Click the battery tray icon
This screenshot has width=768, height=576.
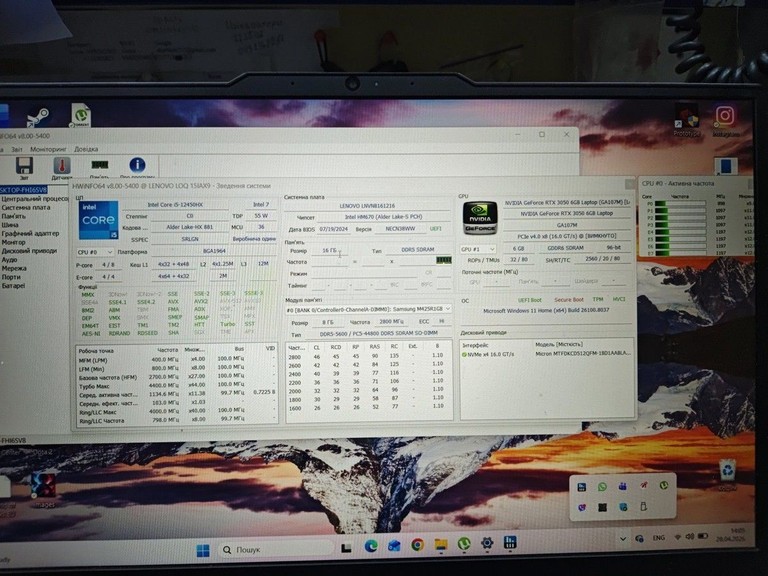[703, 536]
